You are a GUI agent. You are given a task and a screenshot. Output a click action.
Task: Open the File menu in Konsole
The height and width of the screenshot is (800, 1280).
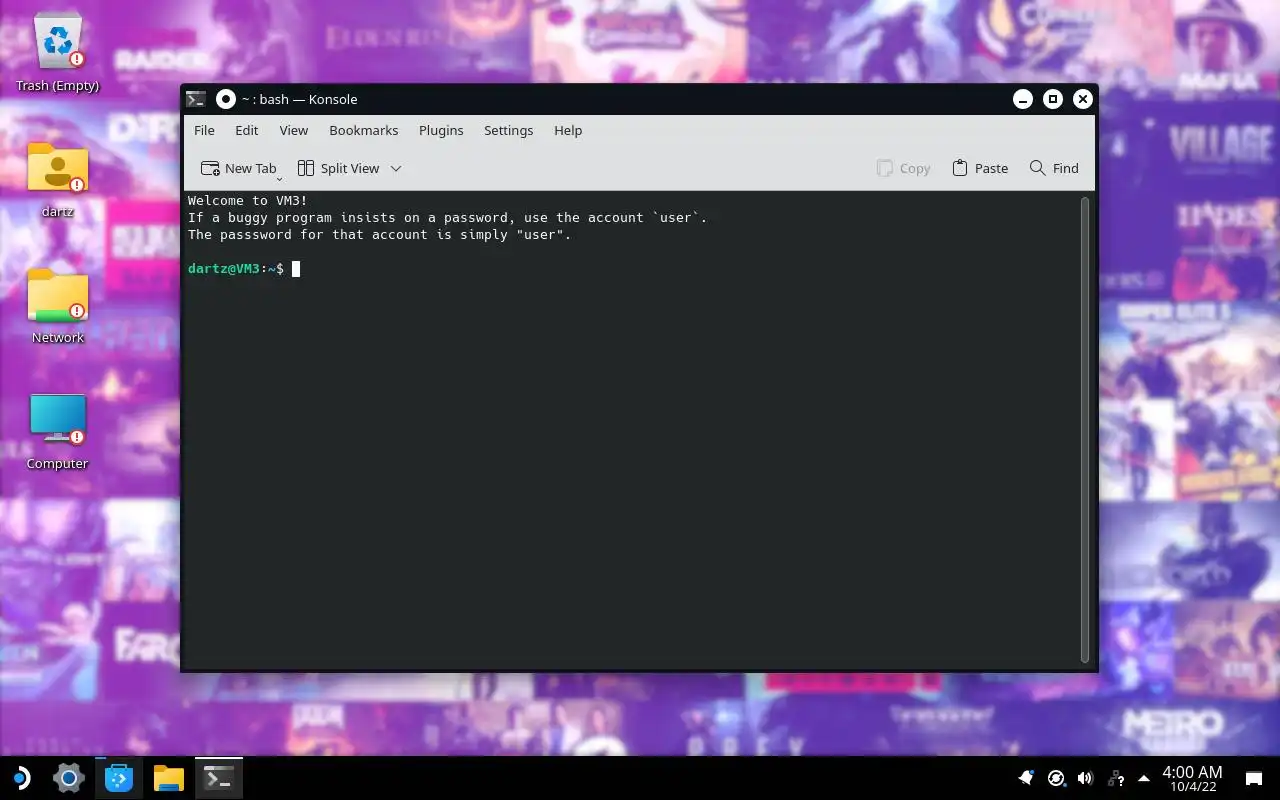click(x=204, y=130)
